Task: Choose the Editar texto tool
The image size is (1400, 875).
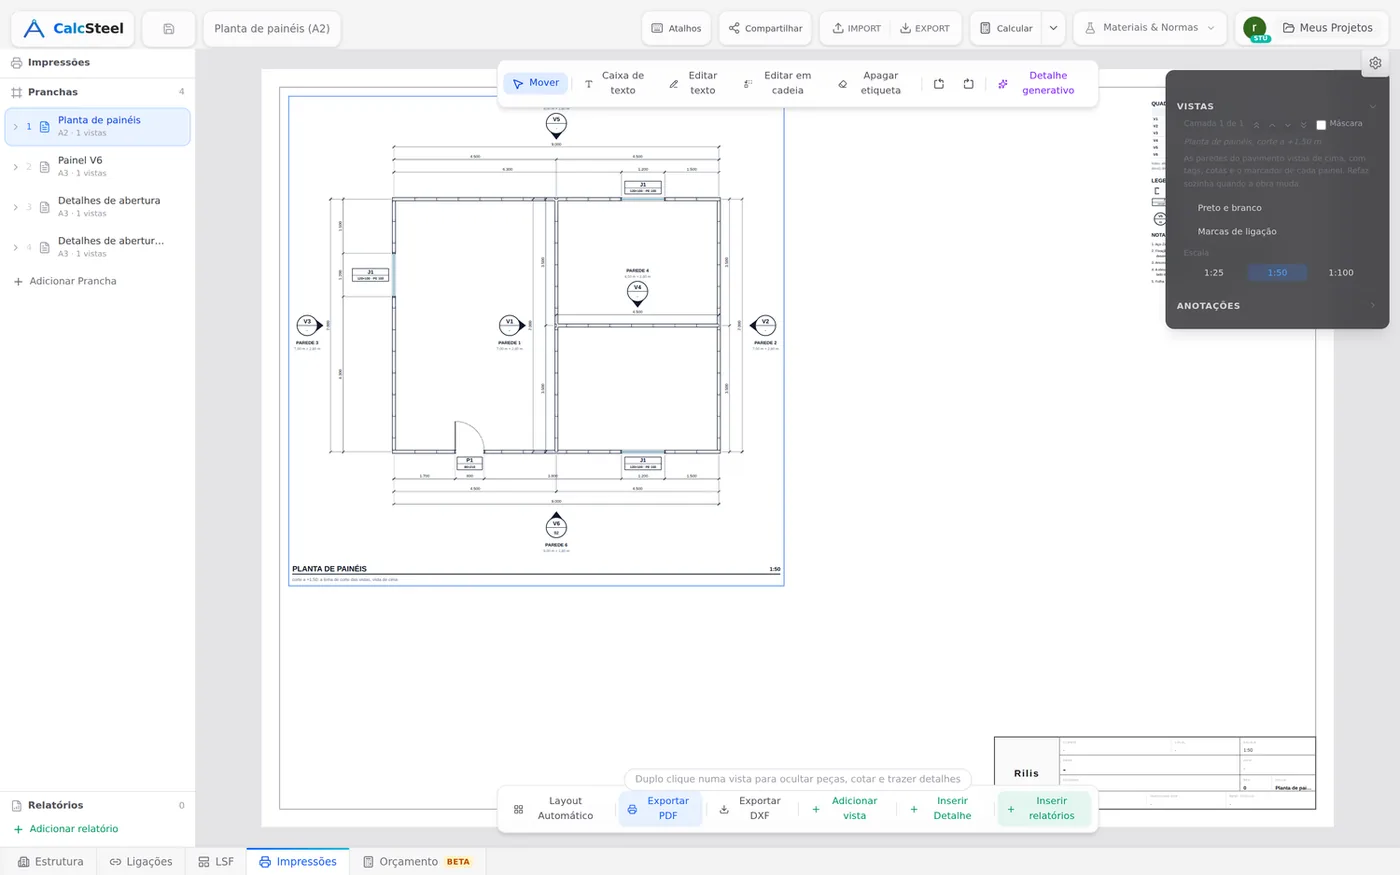Action: pos(694,83)
